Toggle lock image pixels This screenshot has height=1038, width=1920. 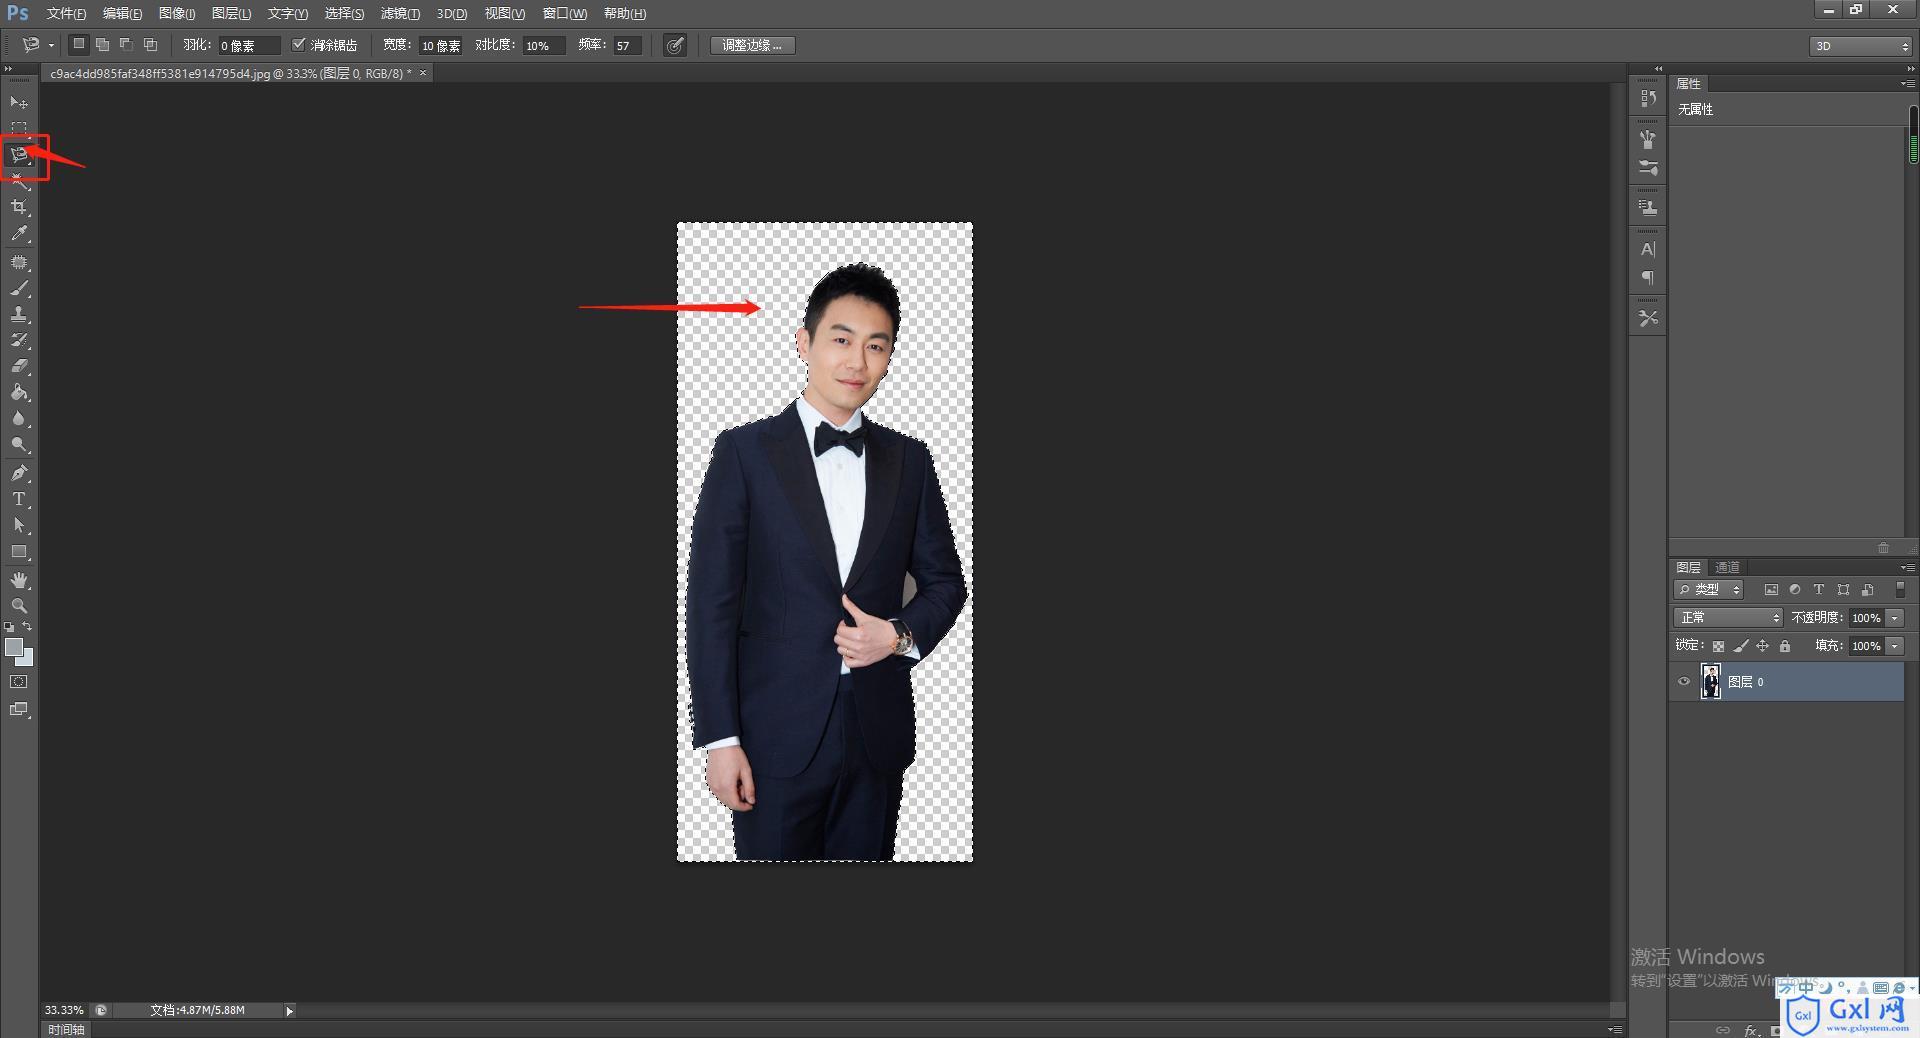[x=1741, y=646]
